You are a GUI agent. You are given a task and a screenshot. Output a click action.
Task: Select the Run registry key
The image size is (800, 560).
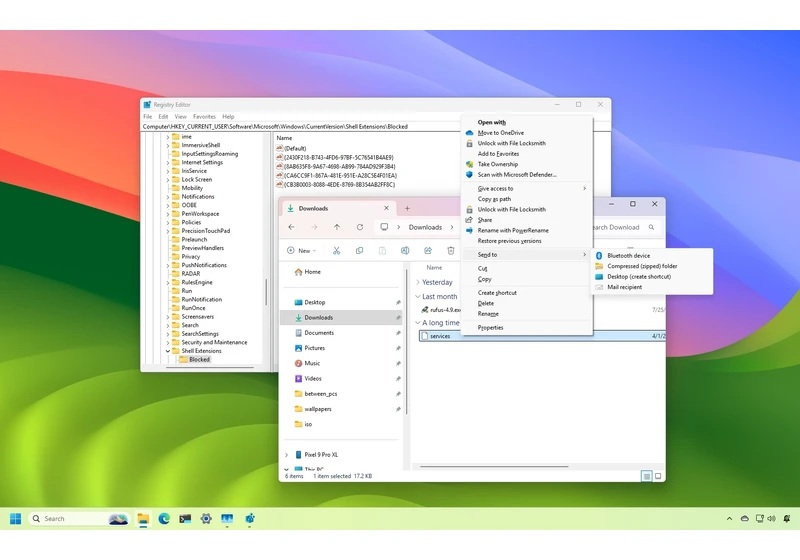[187, 291]
